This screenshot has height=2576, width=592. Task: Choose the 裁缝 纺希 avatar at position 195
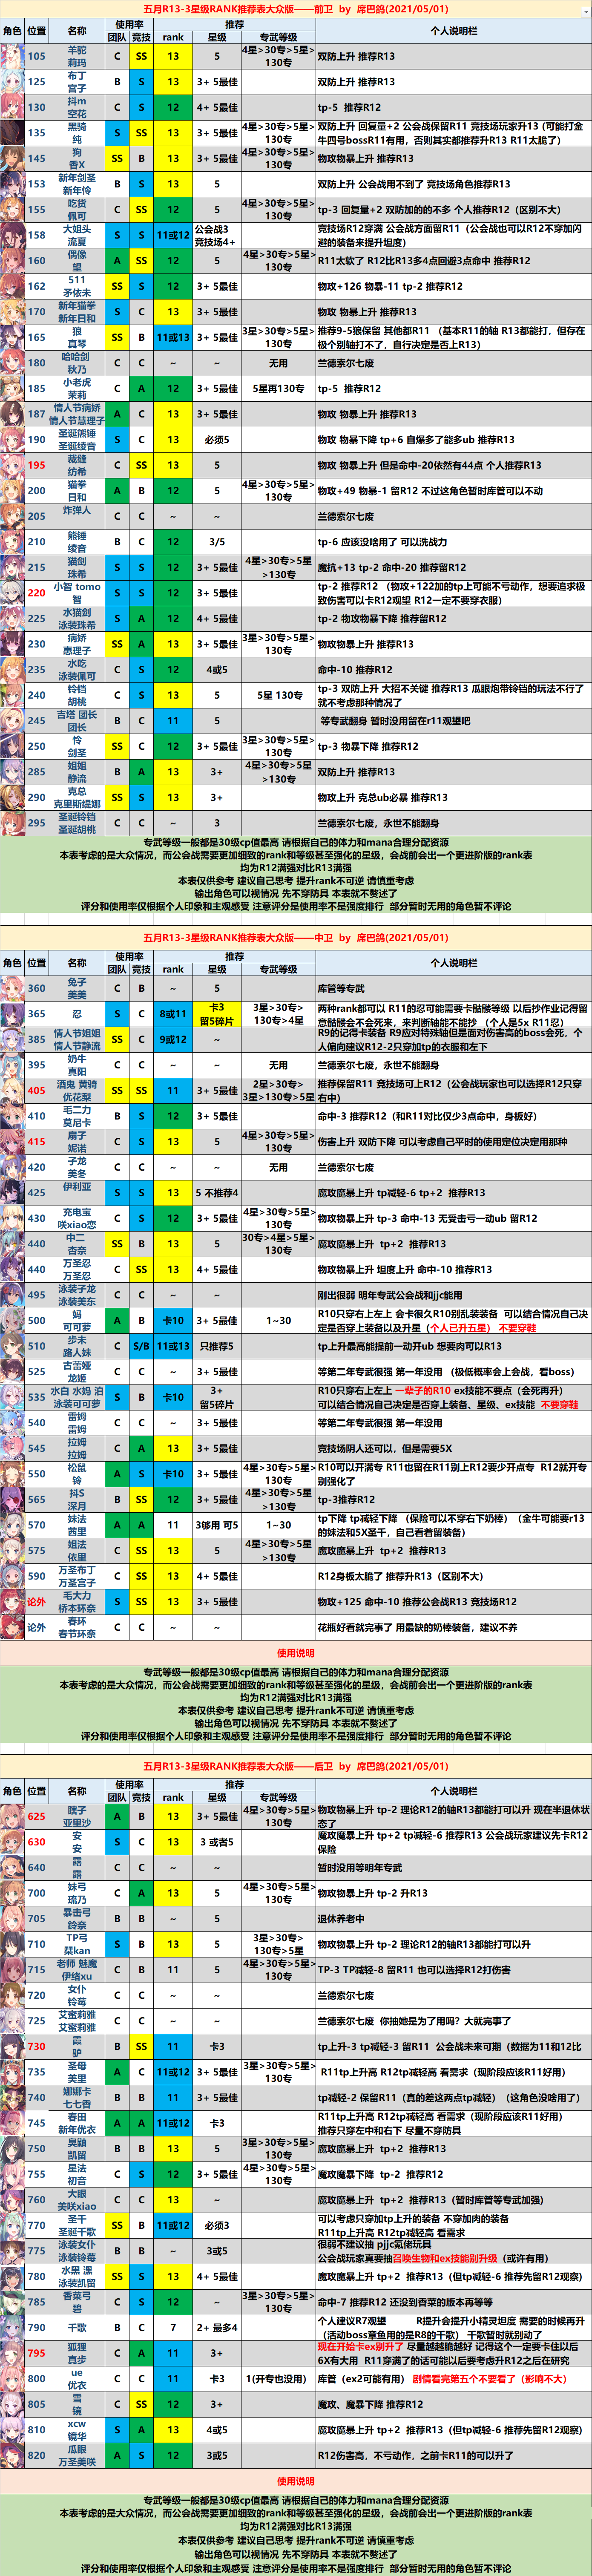pyautogui.click(x=12, y=465)
